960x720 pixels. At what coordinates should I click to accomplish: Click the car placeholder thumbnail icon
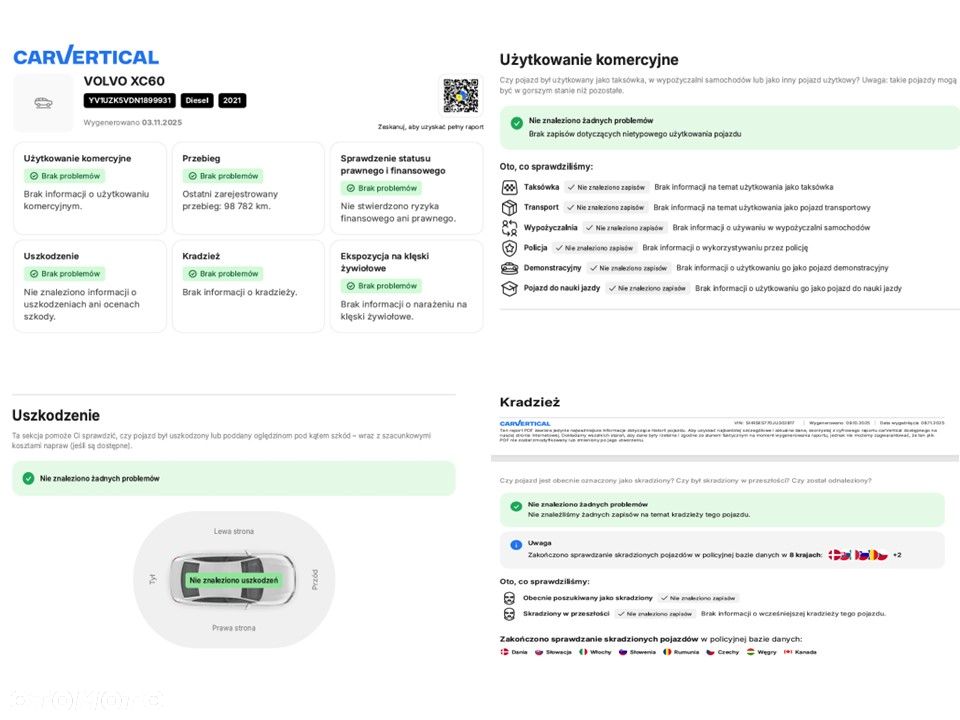pyautogui.click(x=43, y=103)
